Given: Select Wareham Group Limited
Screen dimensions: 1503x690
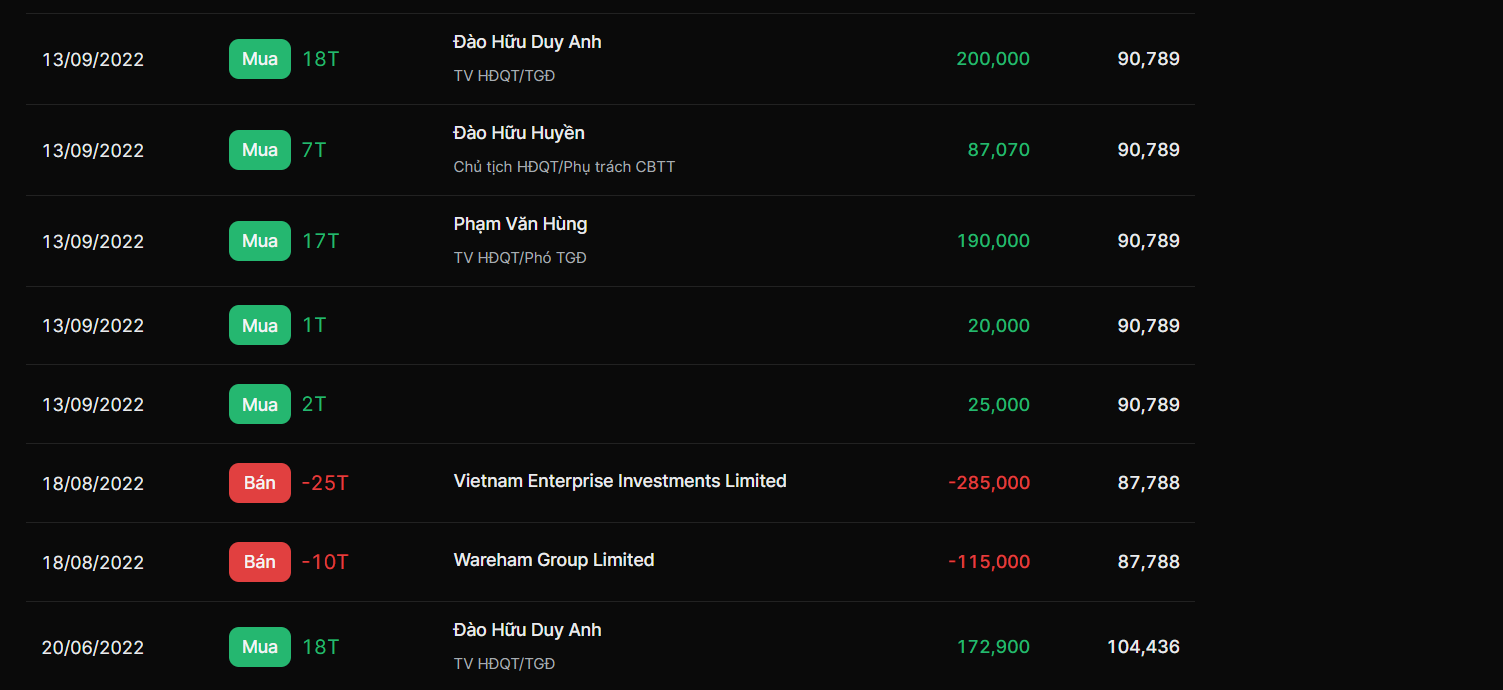Looking at the screenshot, I should [554, 560].
